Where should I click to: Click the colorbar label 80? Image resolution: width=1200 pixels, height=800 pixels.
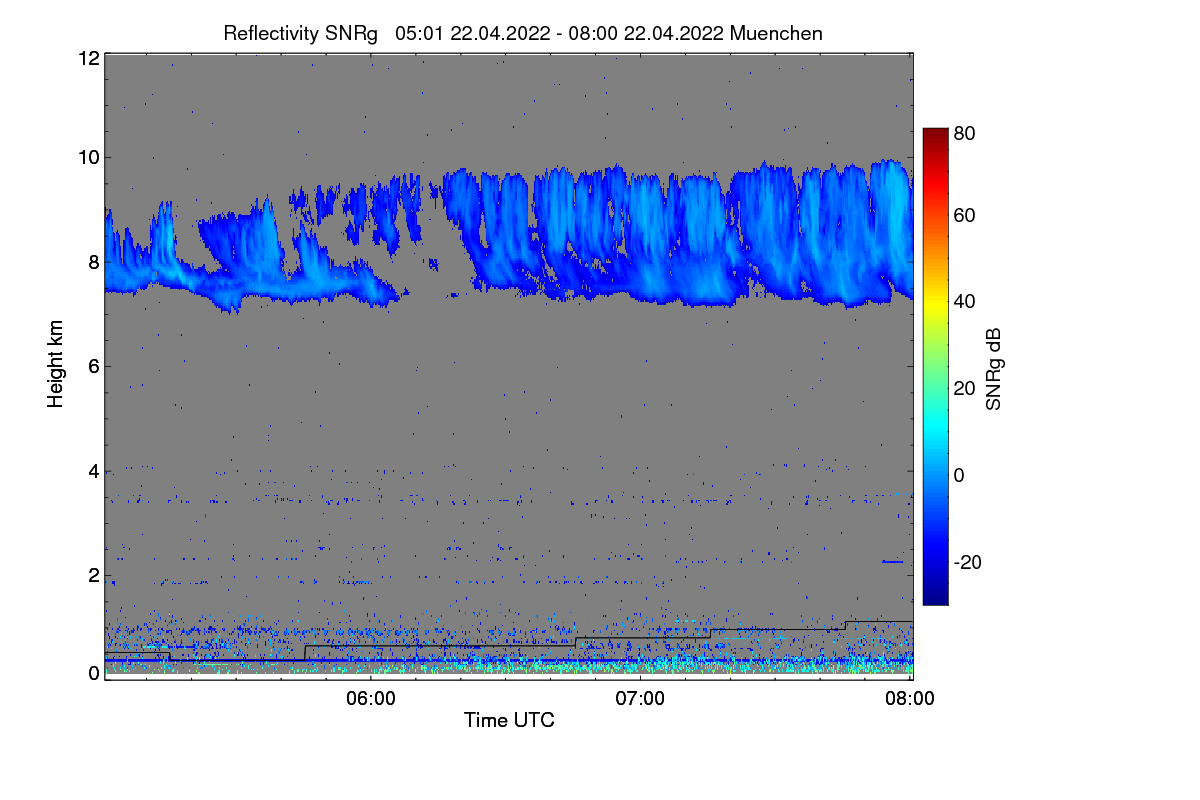click(x=964, y=131)
